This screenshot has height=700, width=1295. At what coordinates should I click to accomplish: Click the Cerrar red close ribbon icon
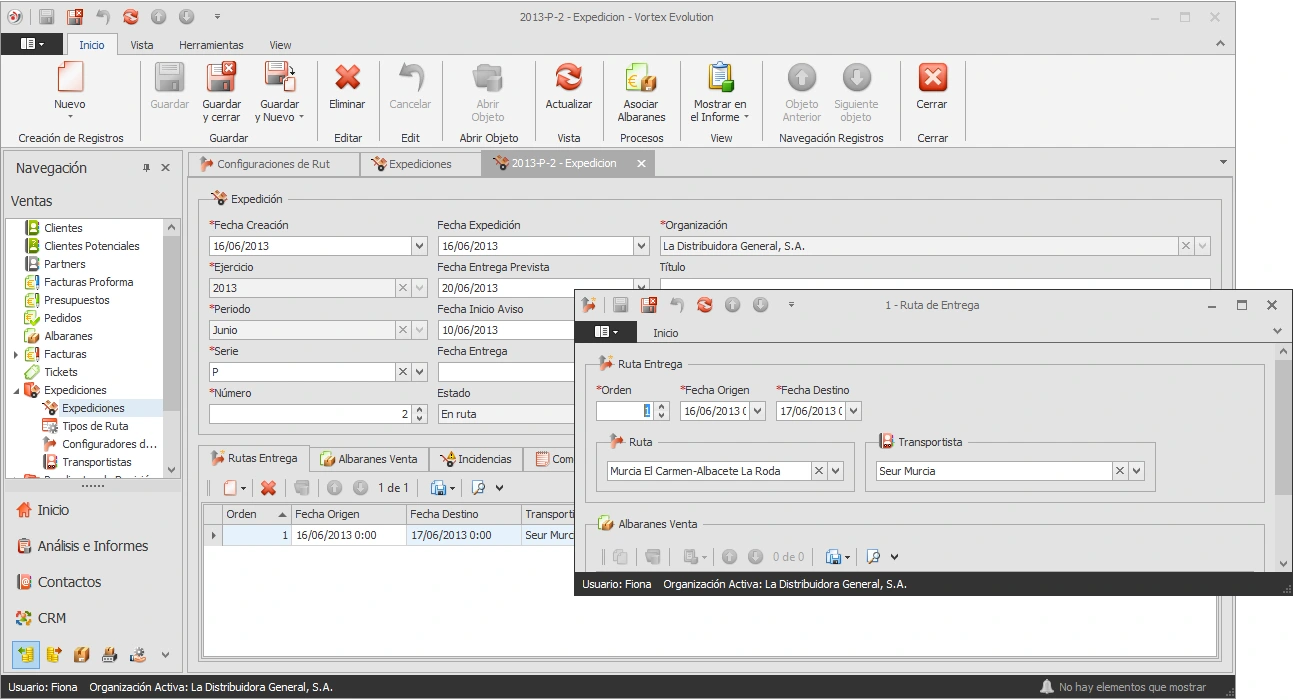click(932, 78)
